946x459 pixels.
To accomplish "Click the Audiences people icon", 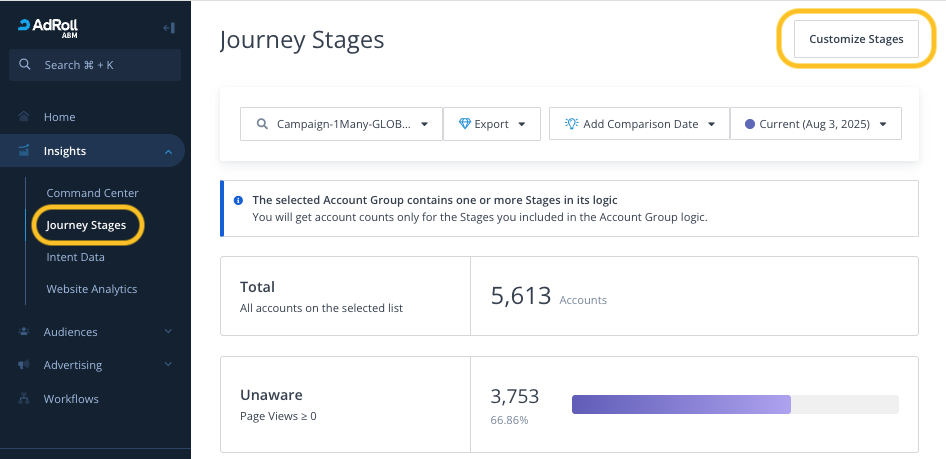I will [x=23, y=332].
